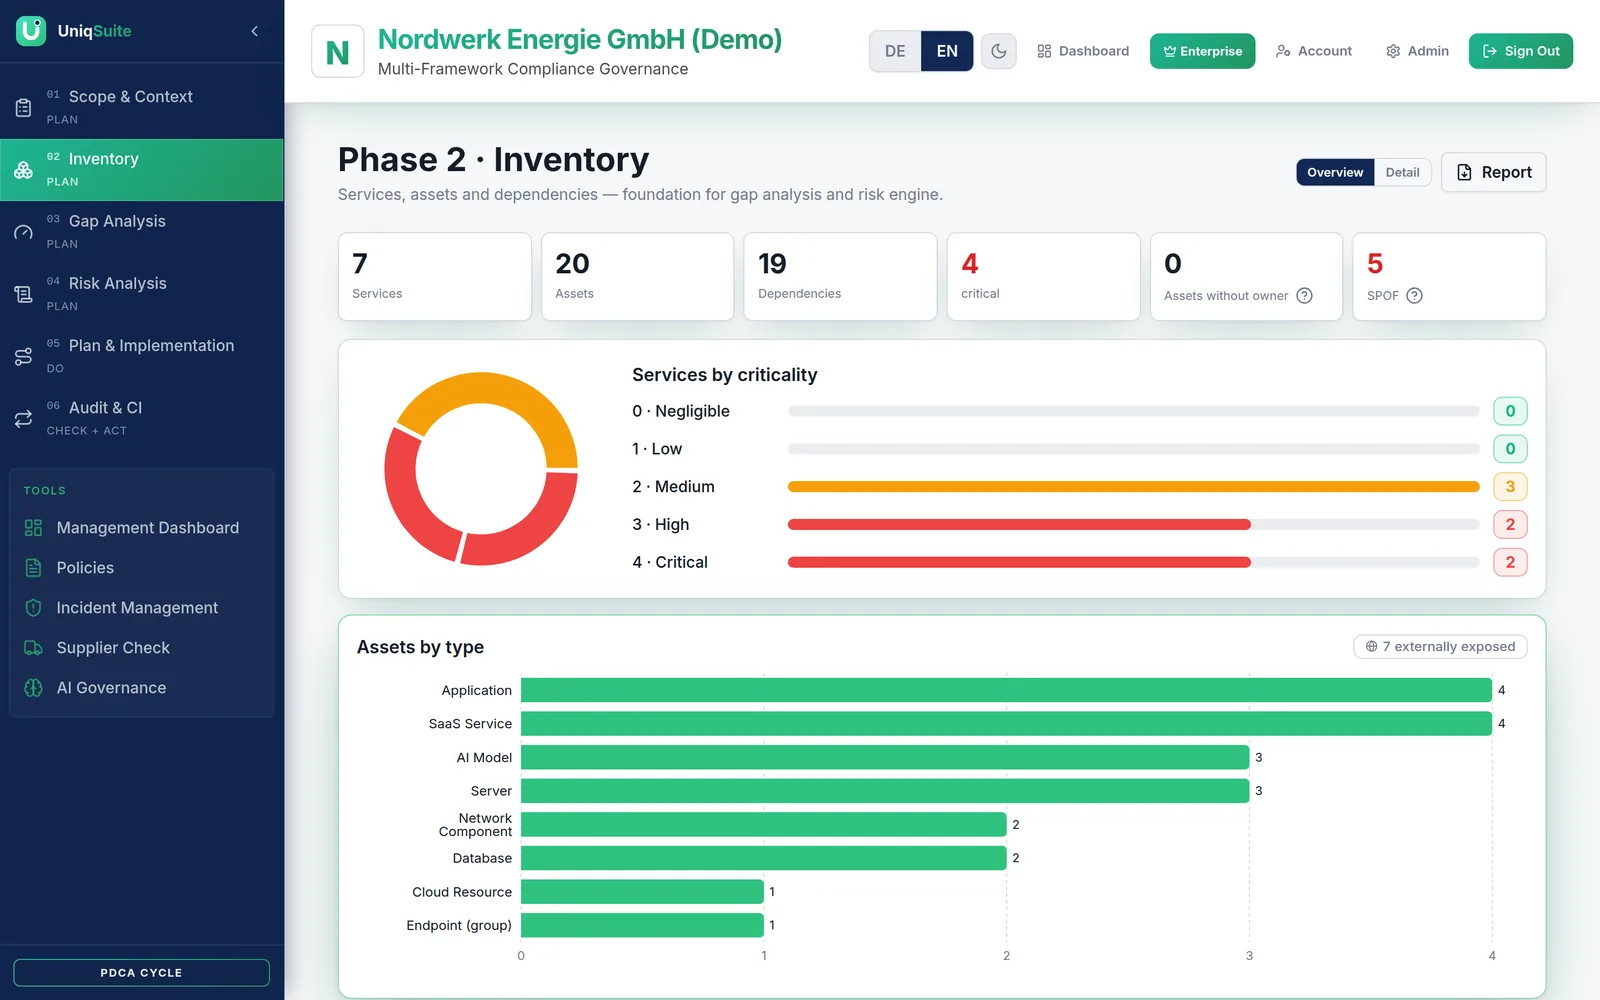Click the UniqSuite logo icon
1600x1000 pixels.
[x=31, y=31]
